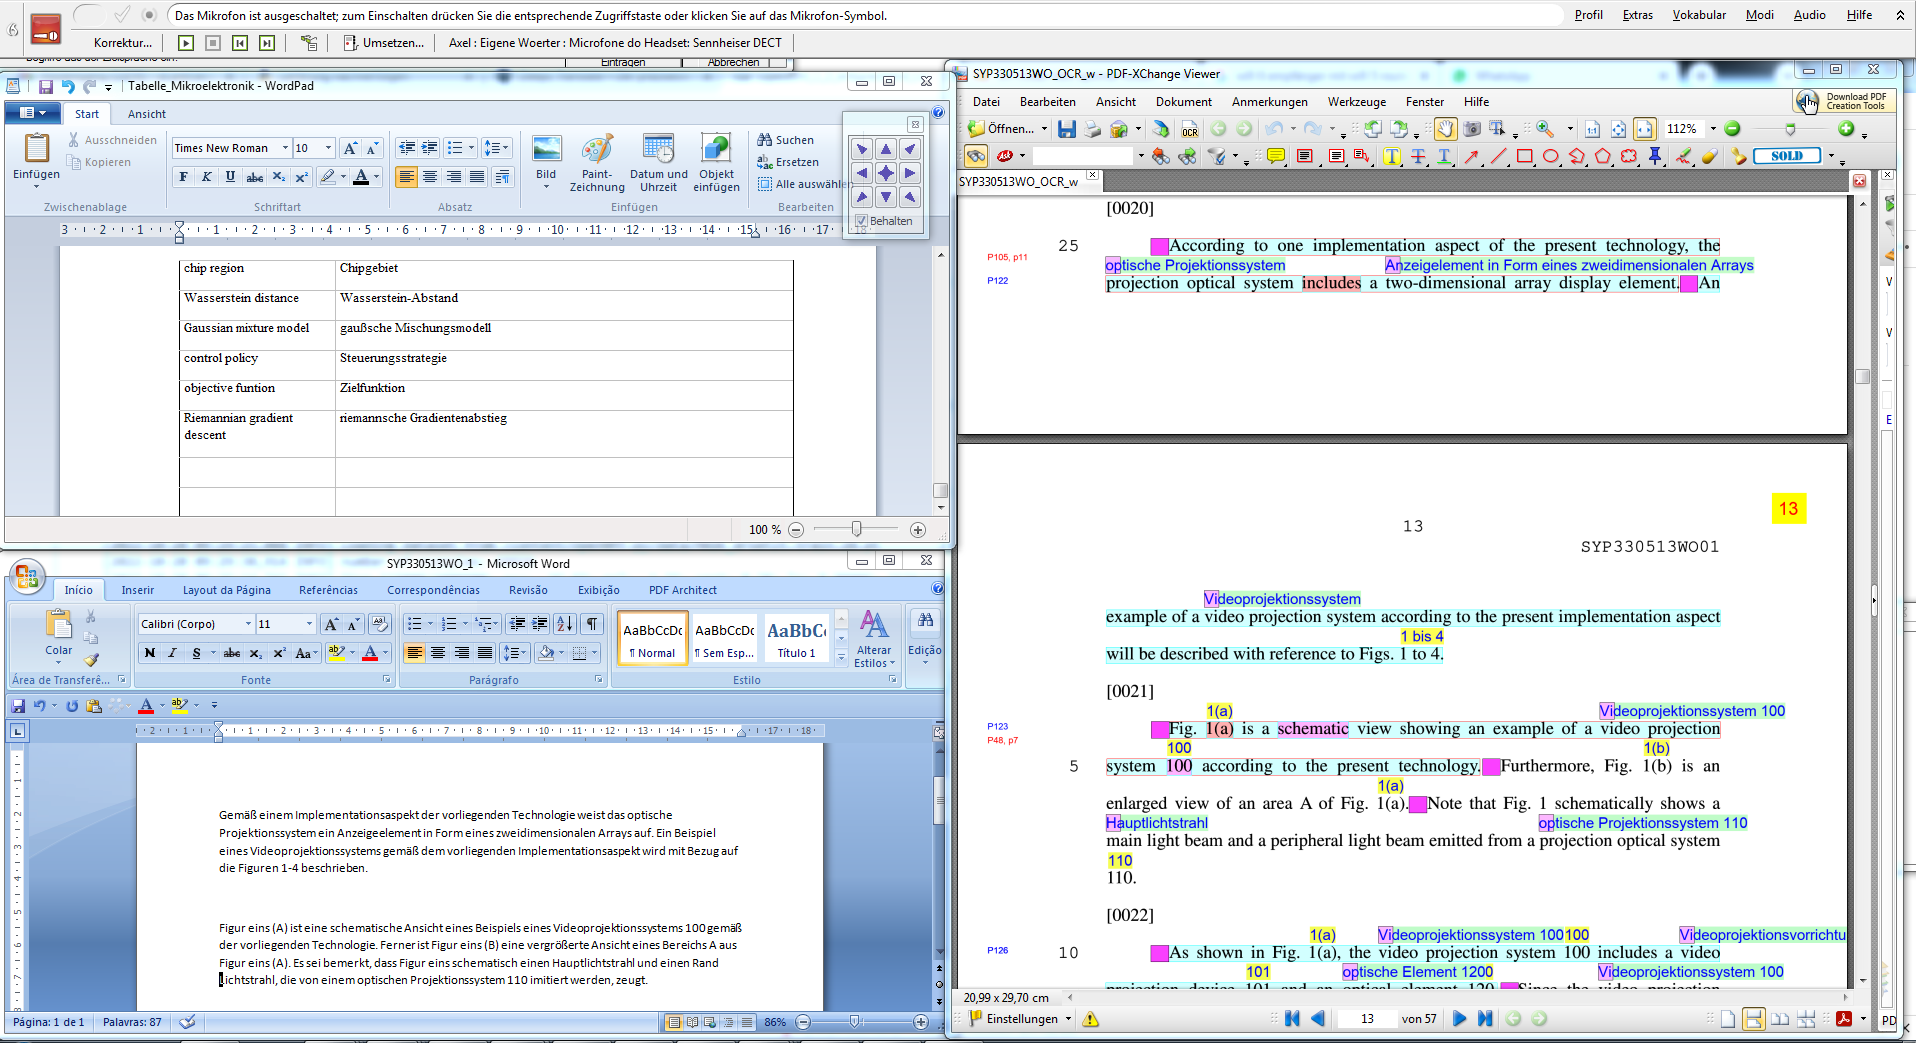
Task: Open the Anmerkungen menu
Action: point(1269,102)
